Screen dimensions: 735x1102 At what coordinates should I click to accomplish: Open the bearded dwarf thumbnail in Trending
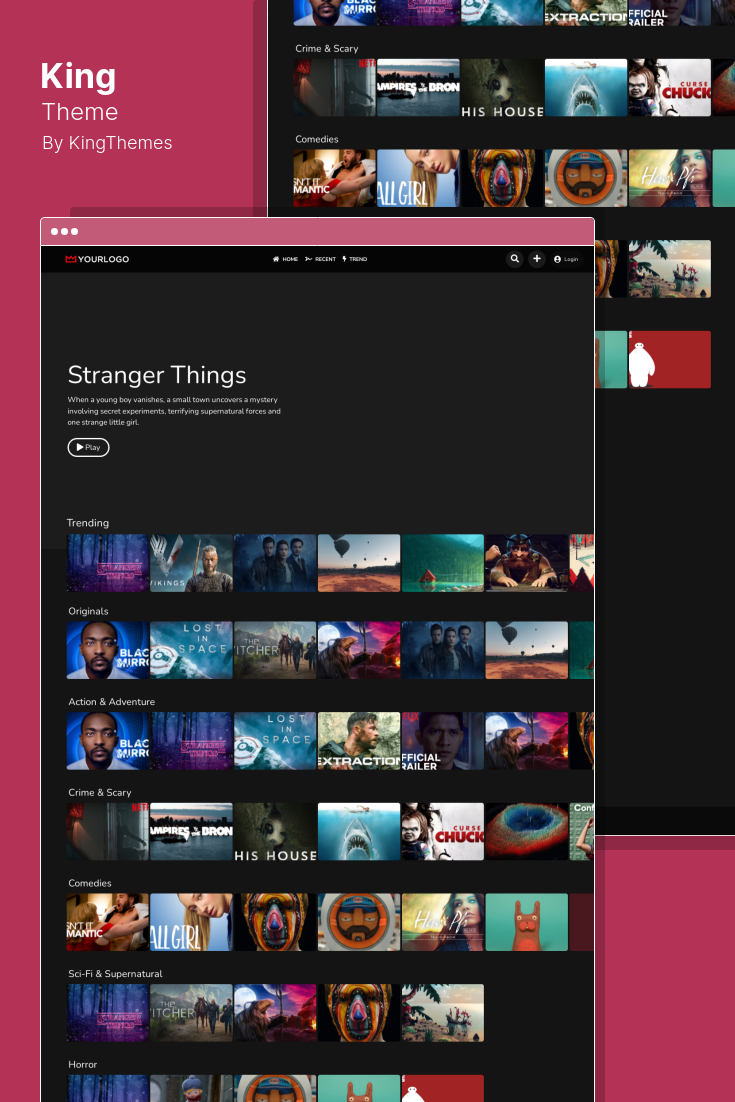pos(526,563)
